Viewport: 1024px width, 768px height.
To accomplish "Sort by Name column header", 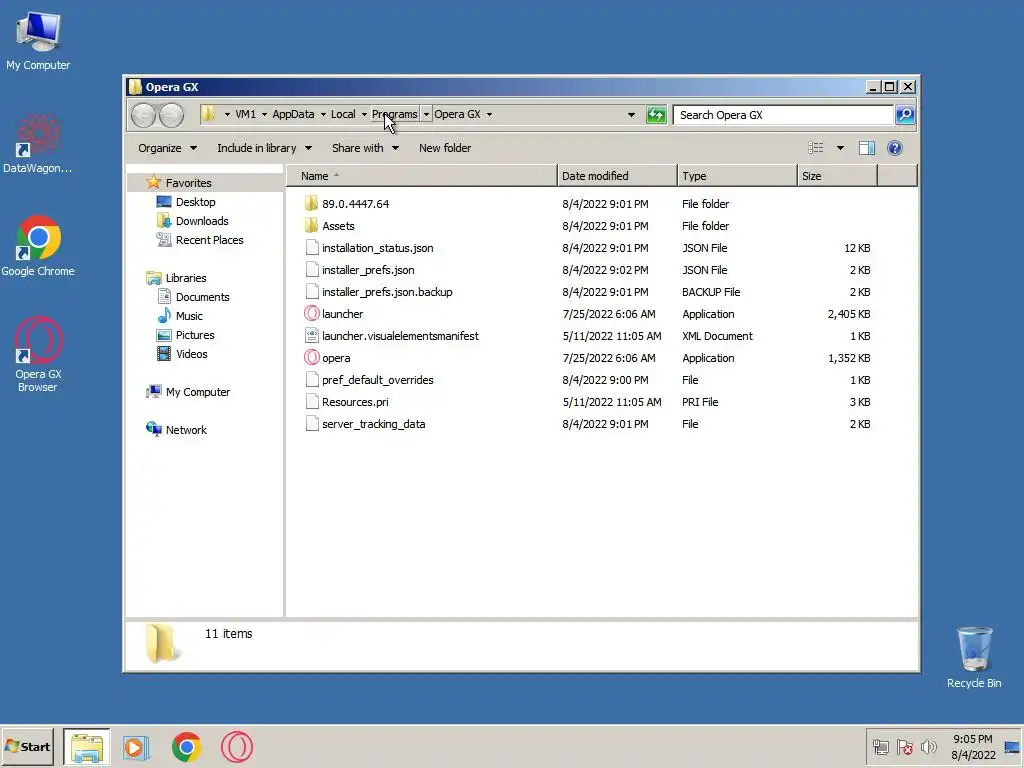I will 422,176.
